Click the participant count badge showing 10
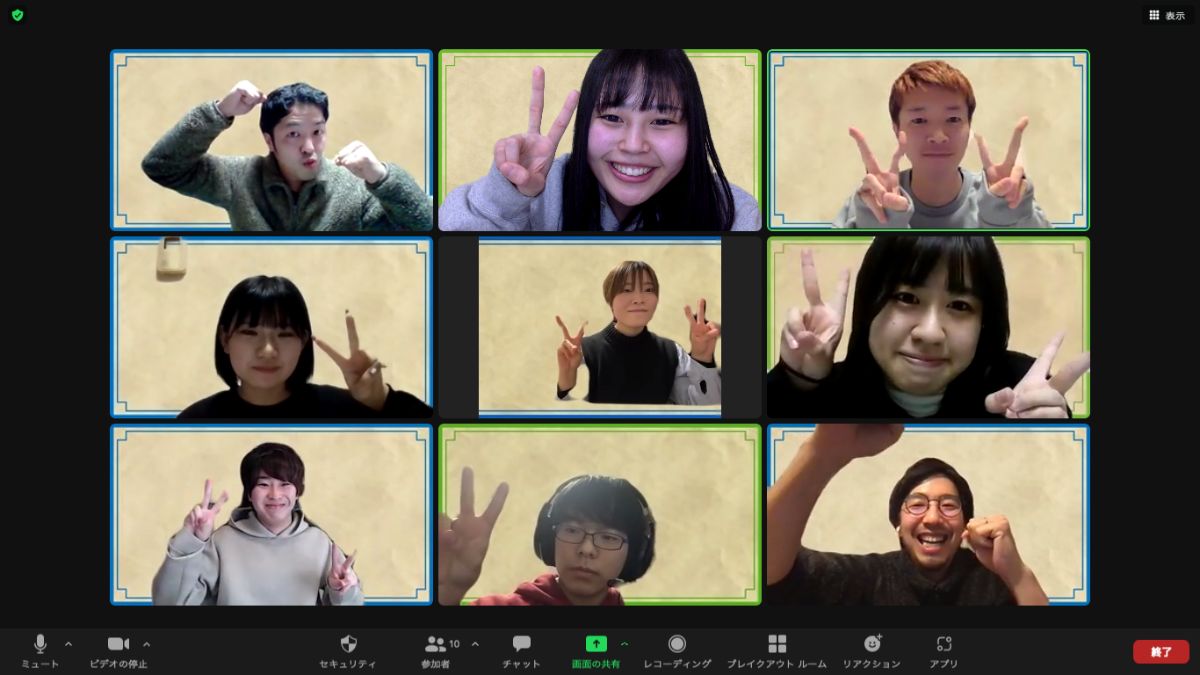The height and width of the screenshot is (675, 1200). click(x=454, y=643)
